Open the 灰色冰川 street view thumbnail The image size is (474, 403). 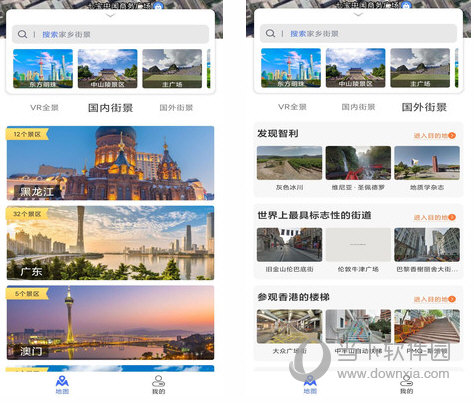289,163
